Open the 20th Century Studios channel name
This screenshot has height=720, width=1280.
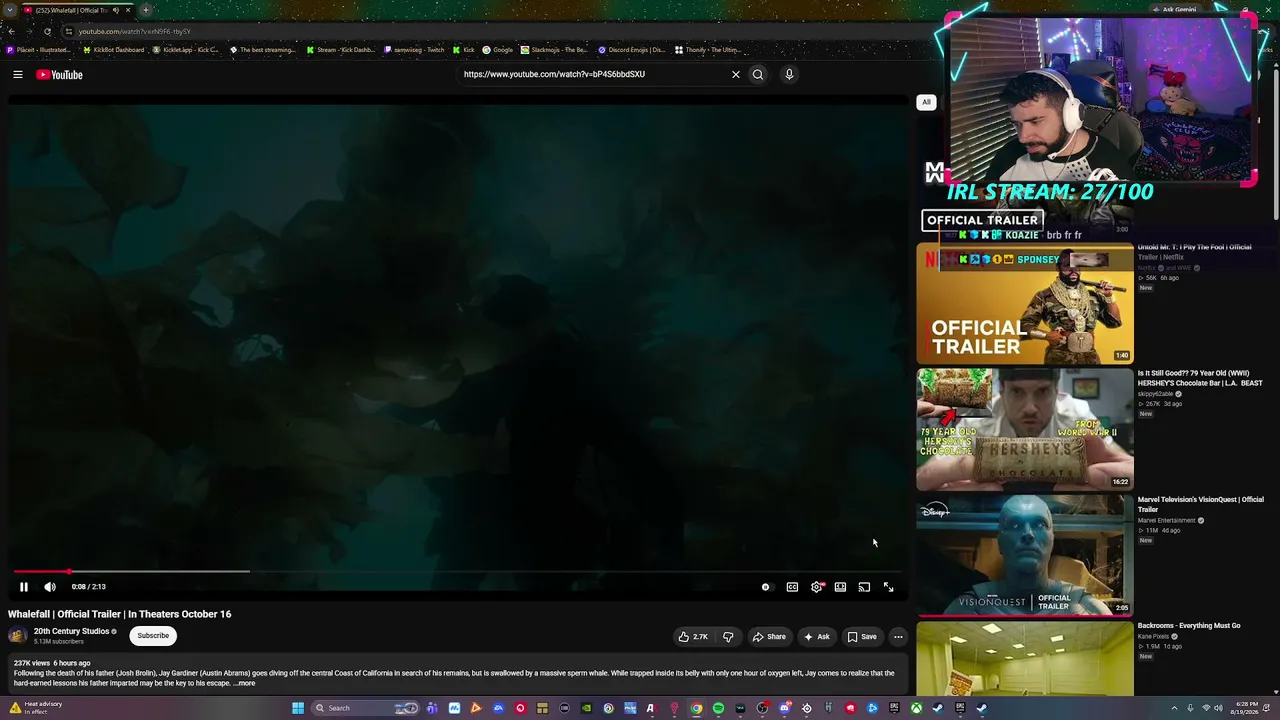coord(71,631)
